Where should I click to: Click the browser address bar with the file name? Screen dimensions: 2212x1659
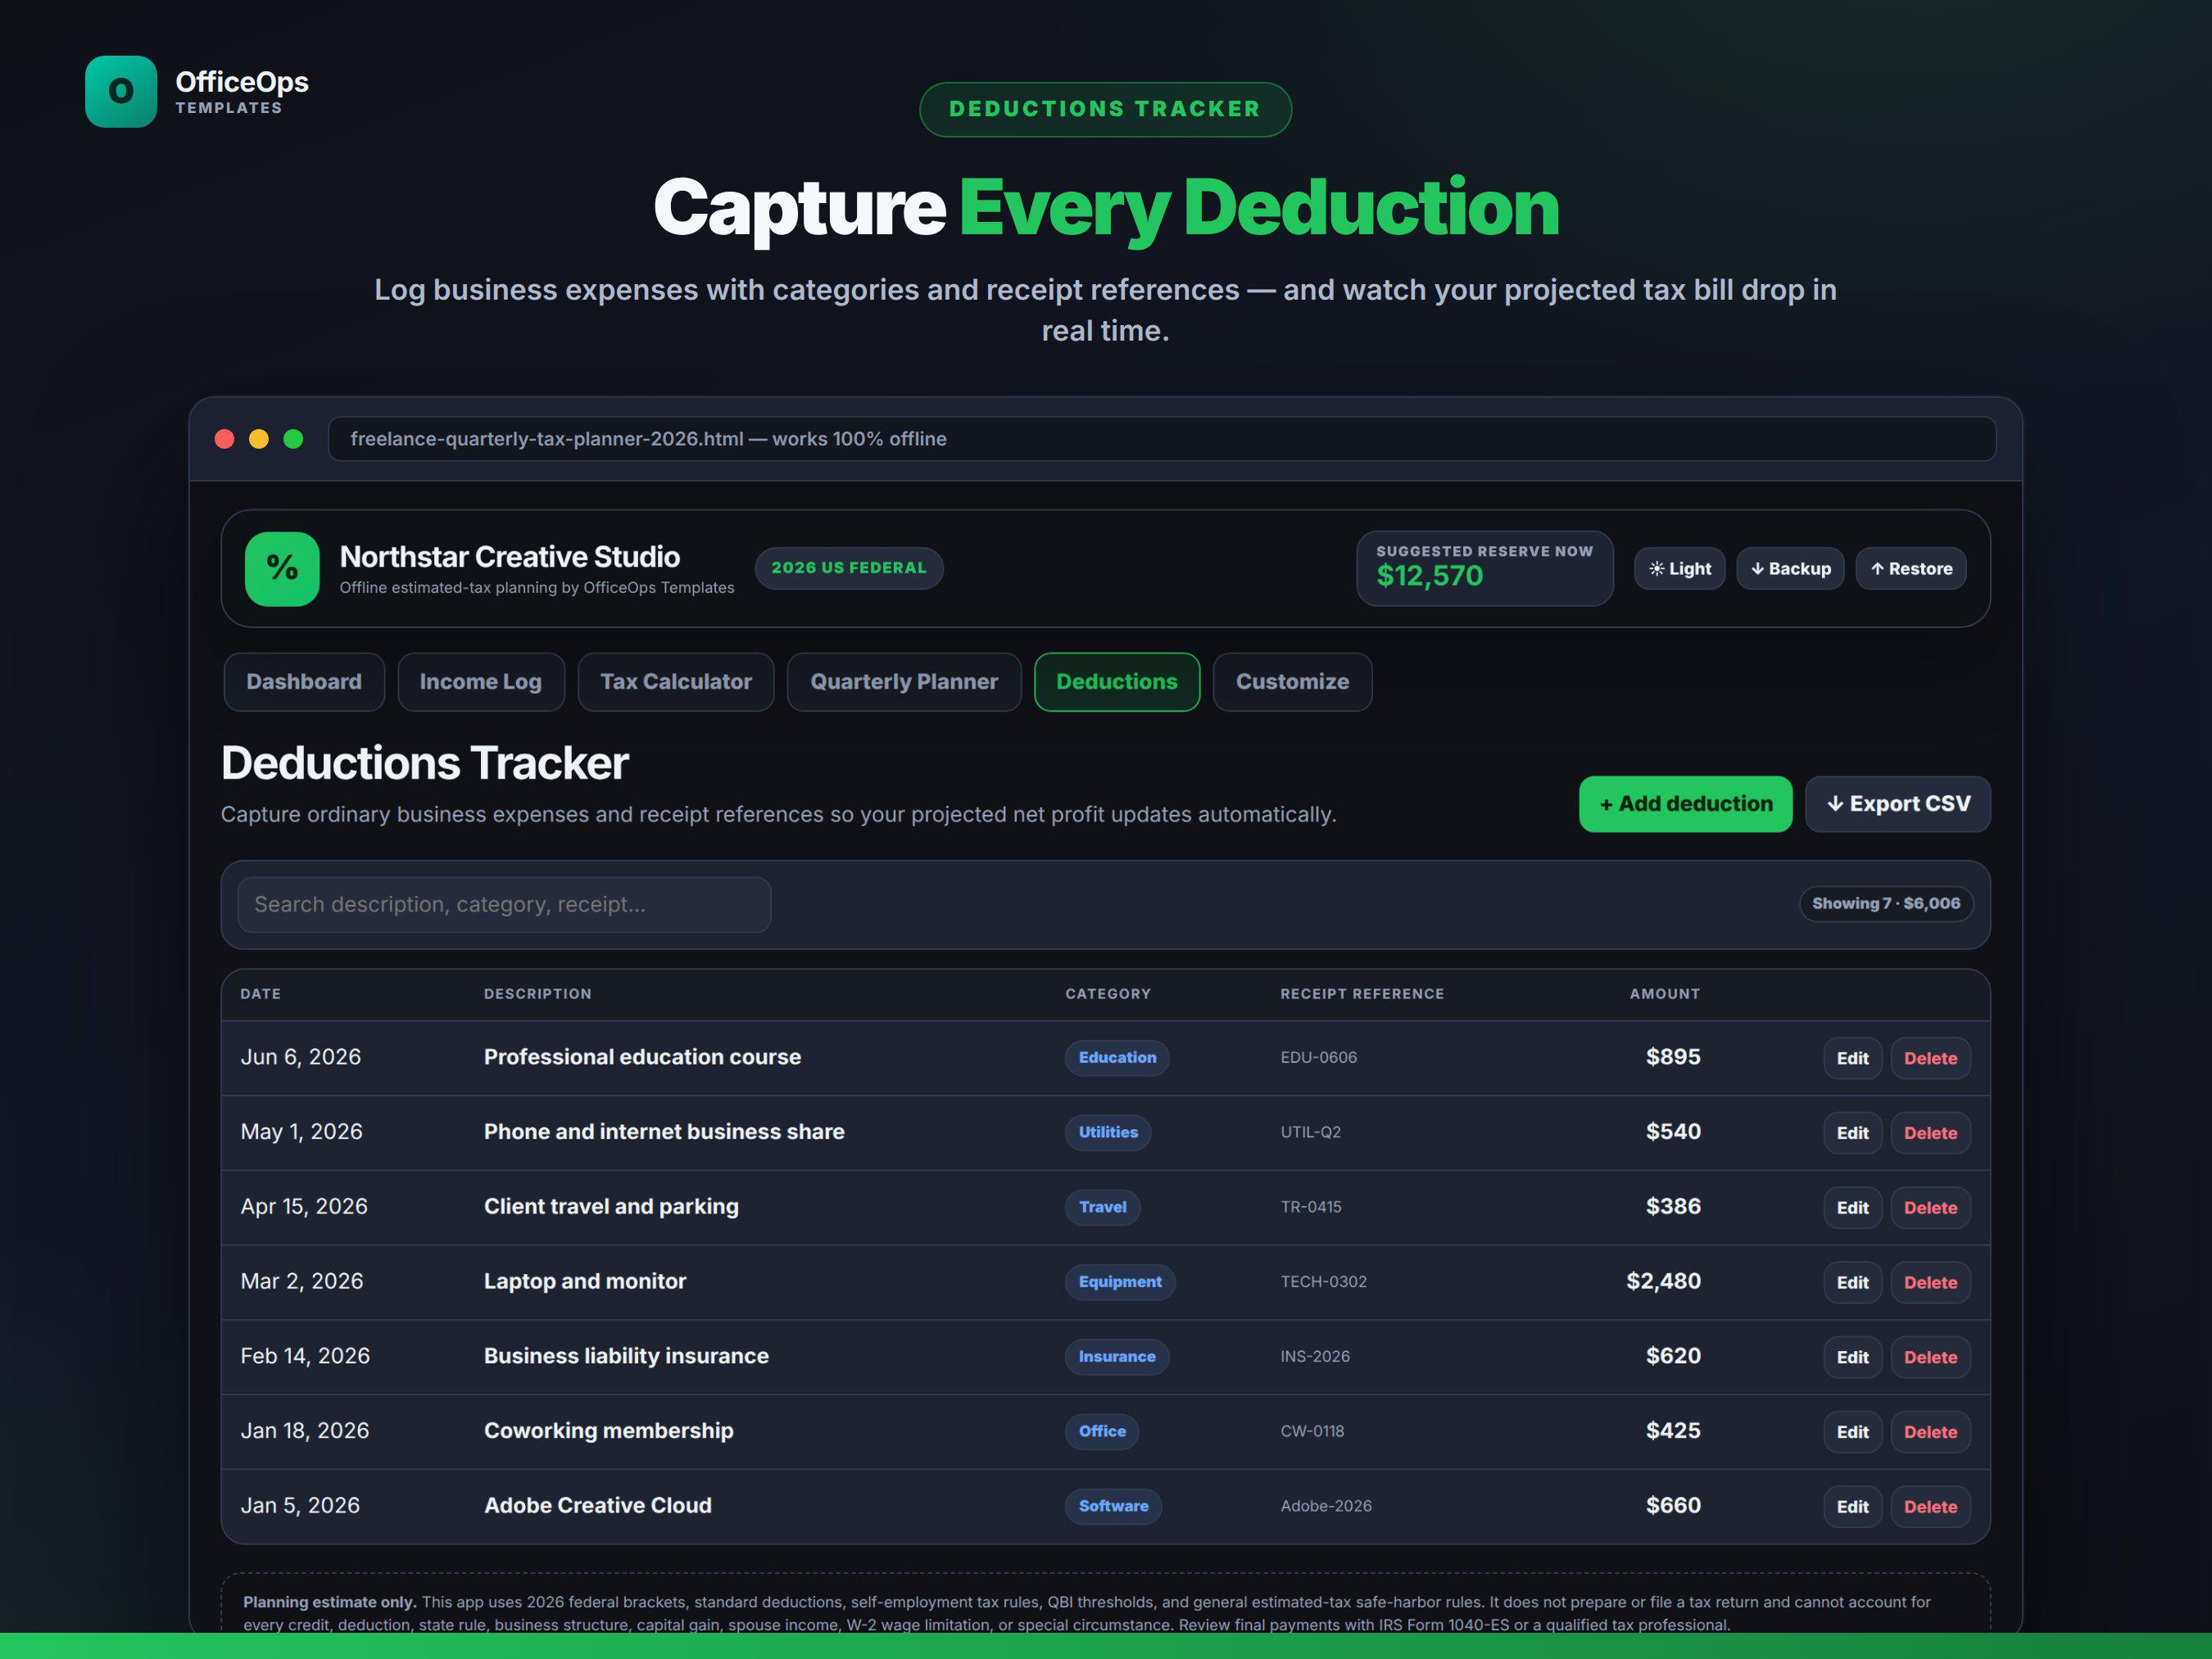click(x=1162, y=439)
